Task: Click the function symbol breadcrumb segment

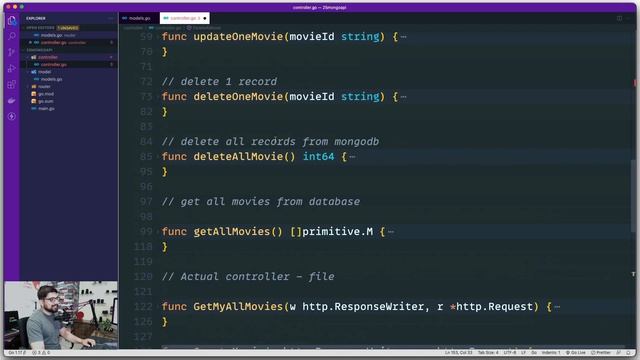Action: click(204, 28)
